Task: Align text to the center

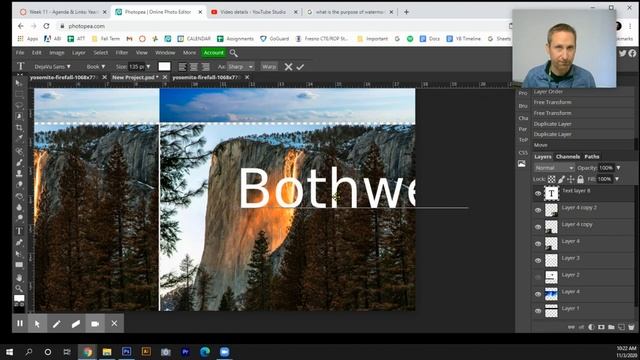Action: [194, 67]
